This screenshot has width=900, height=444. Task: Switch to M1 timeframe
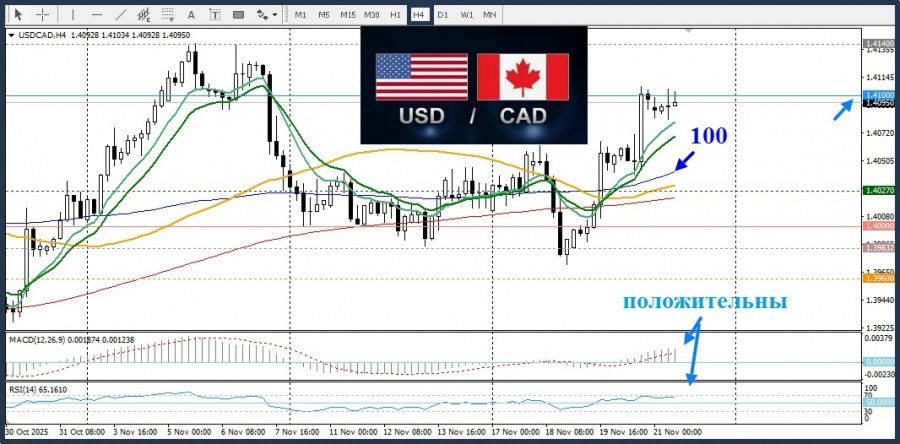click(300, 15)
